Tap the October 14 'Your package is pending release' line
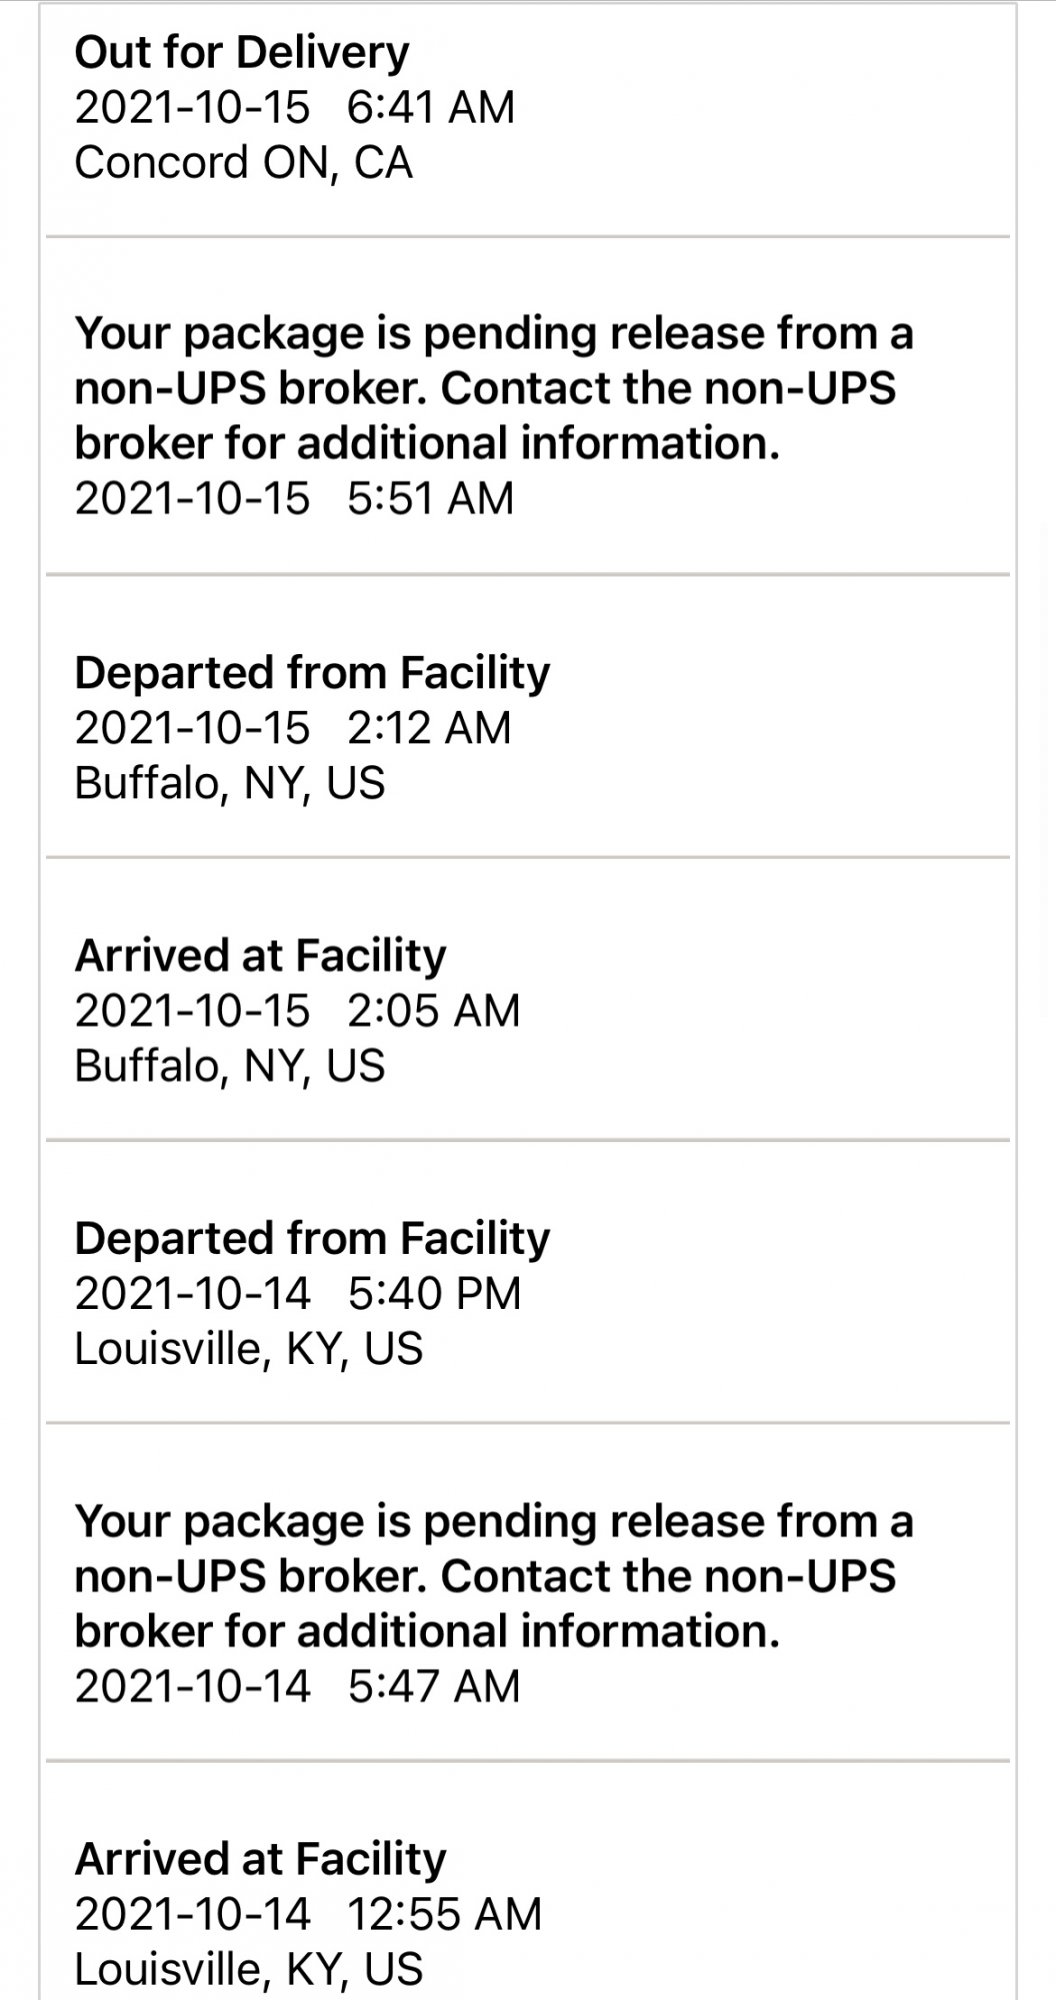 (x=493, y=1521)
